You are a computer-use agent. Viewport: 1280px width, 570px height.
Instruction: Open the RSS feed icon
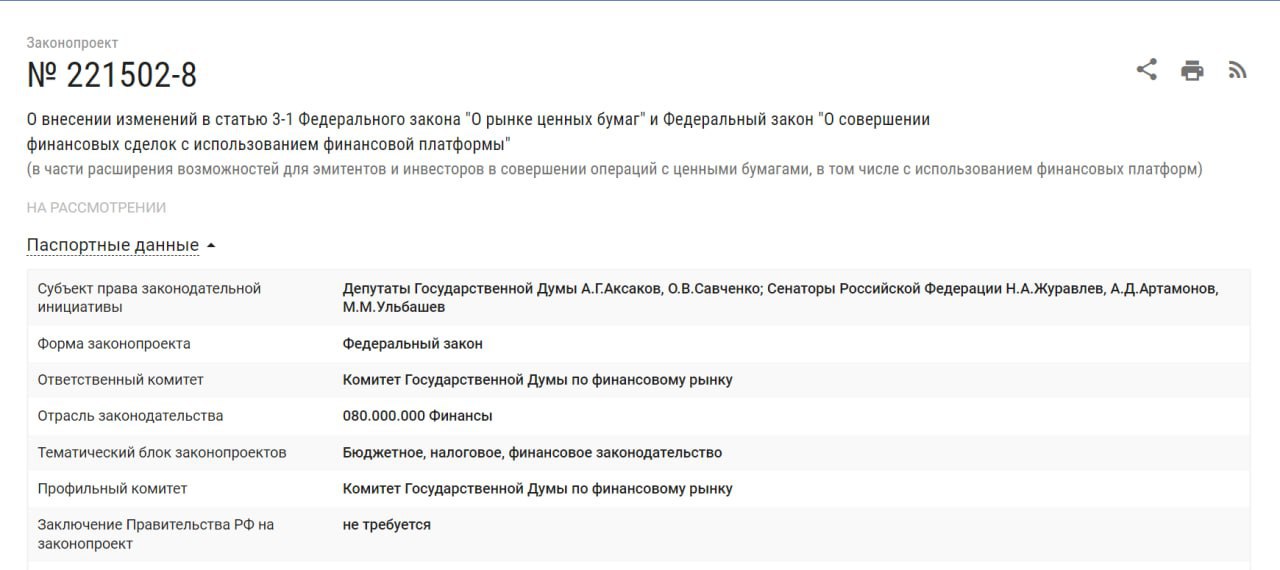click(x=1238, y=70)
